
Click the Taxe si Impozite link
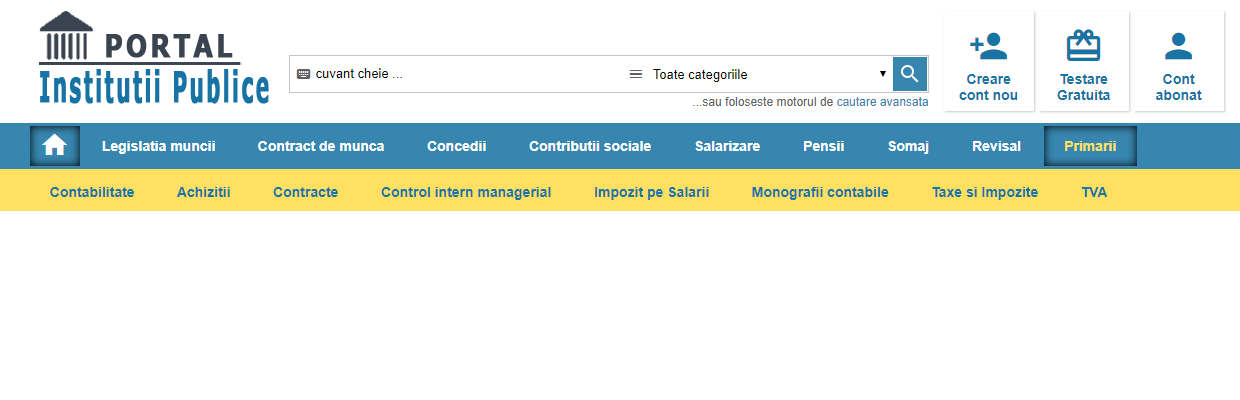[x=985, y=192]
